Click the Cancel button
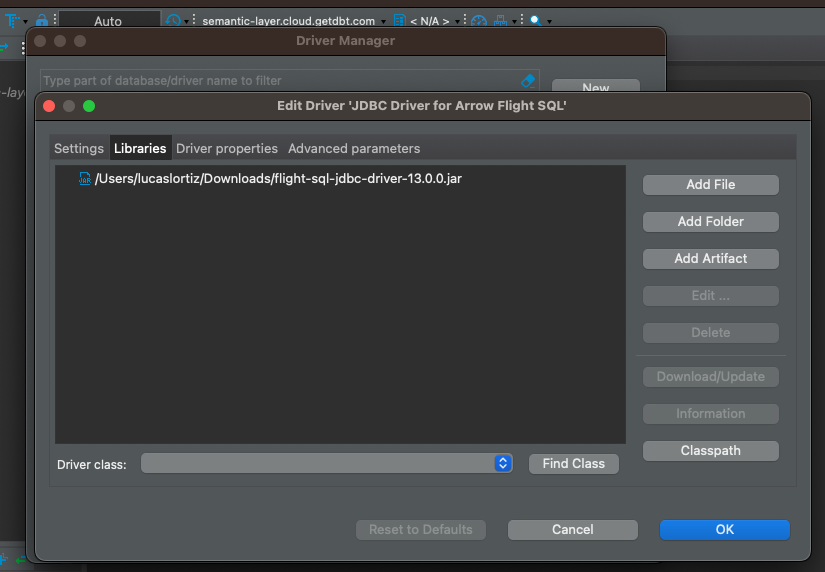 pyautogui.click(x=572, y=529)
